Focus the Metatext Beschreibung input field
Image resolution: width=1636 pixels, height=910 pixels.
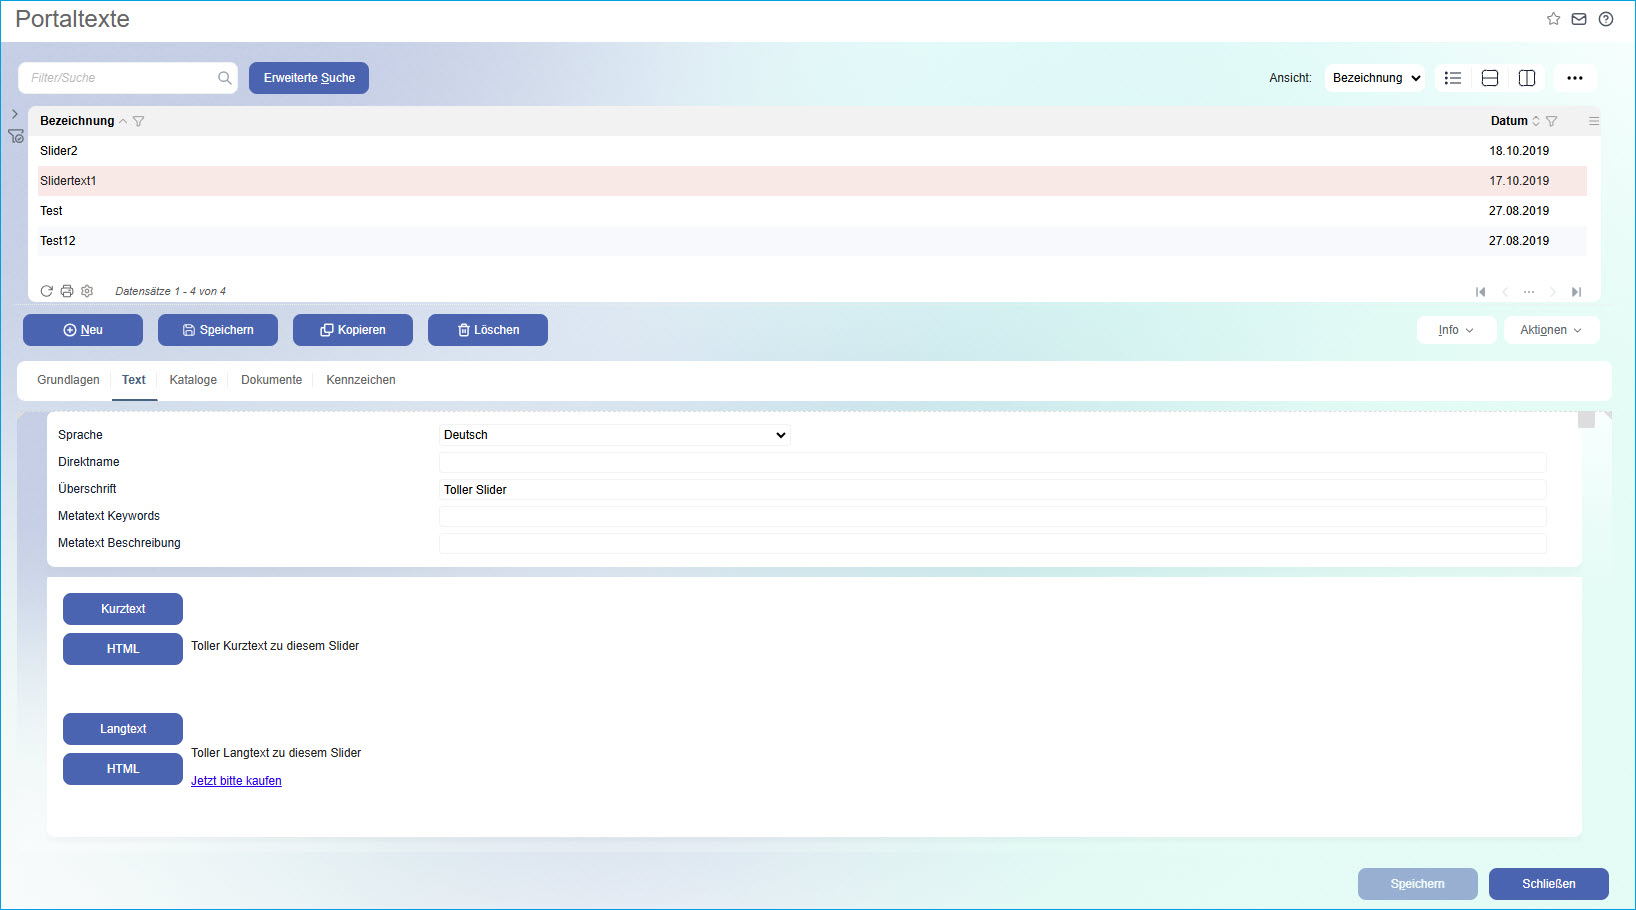click(993, 543)
